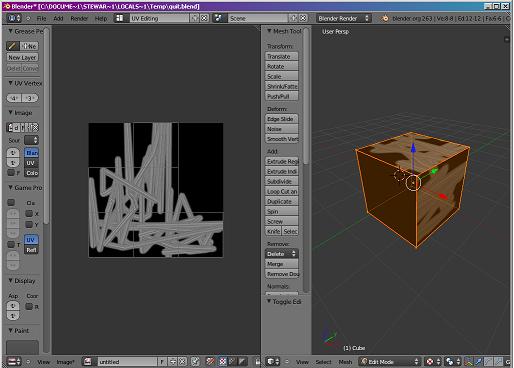Add a new screen layout
This screenshot has height=368, width=514.
(195, 18)
